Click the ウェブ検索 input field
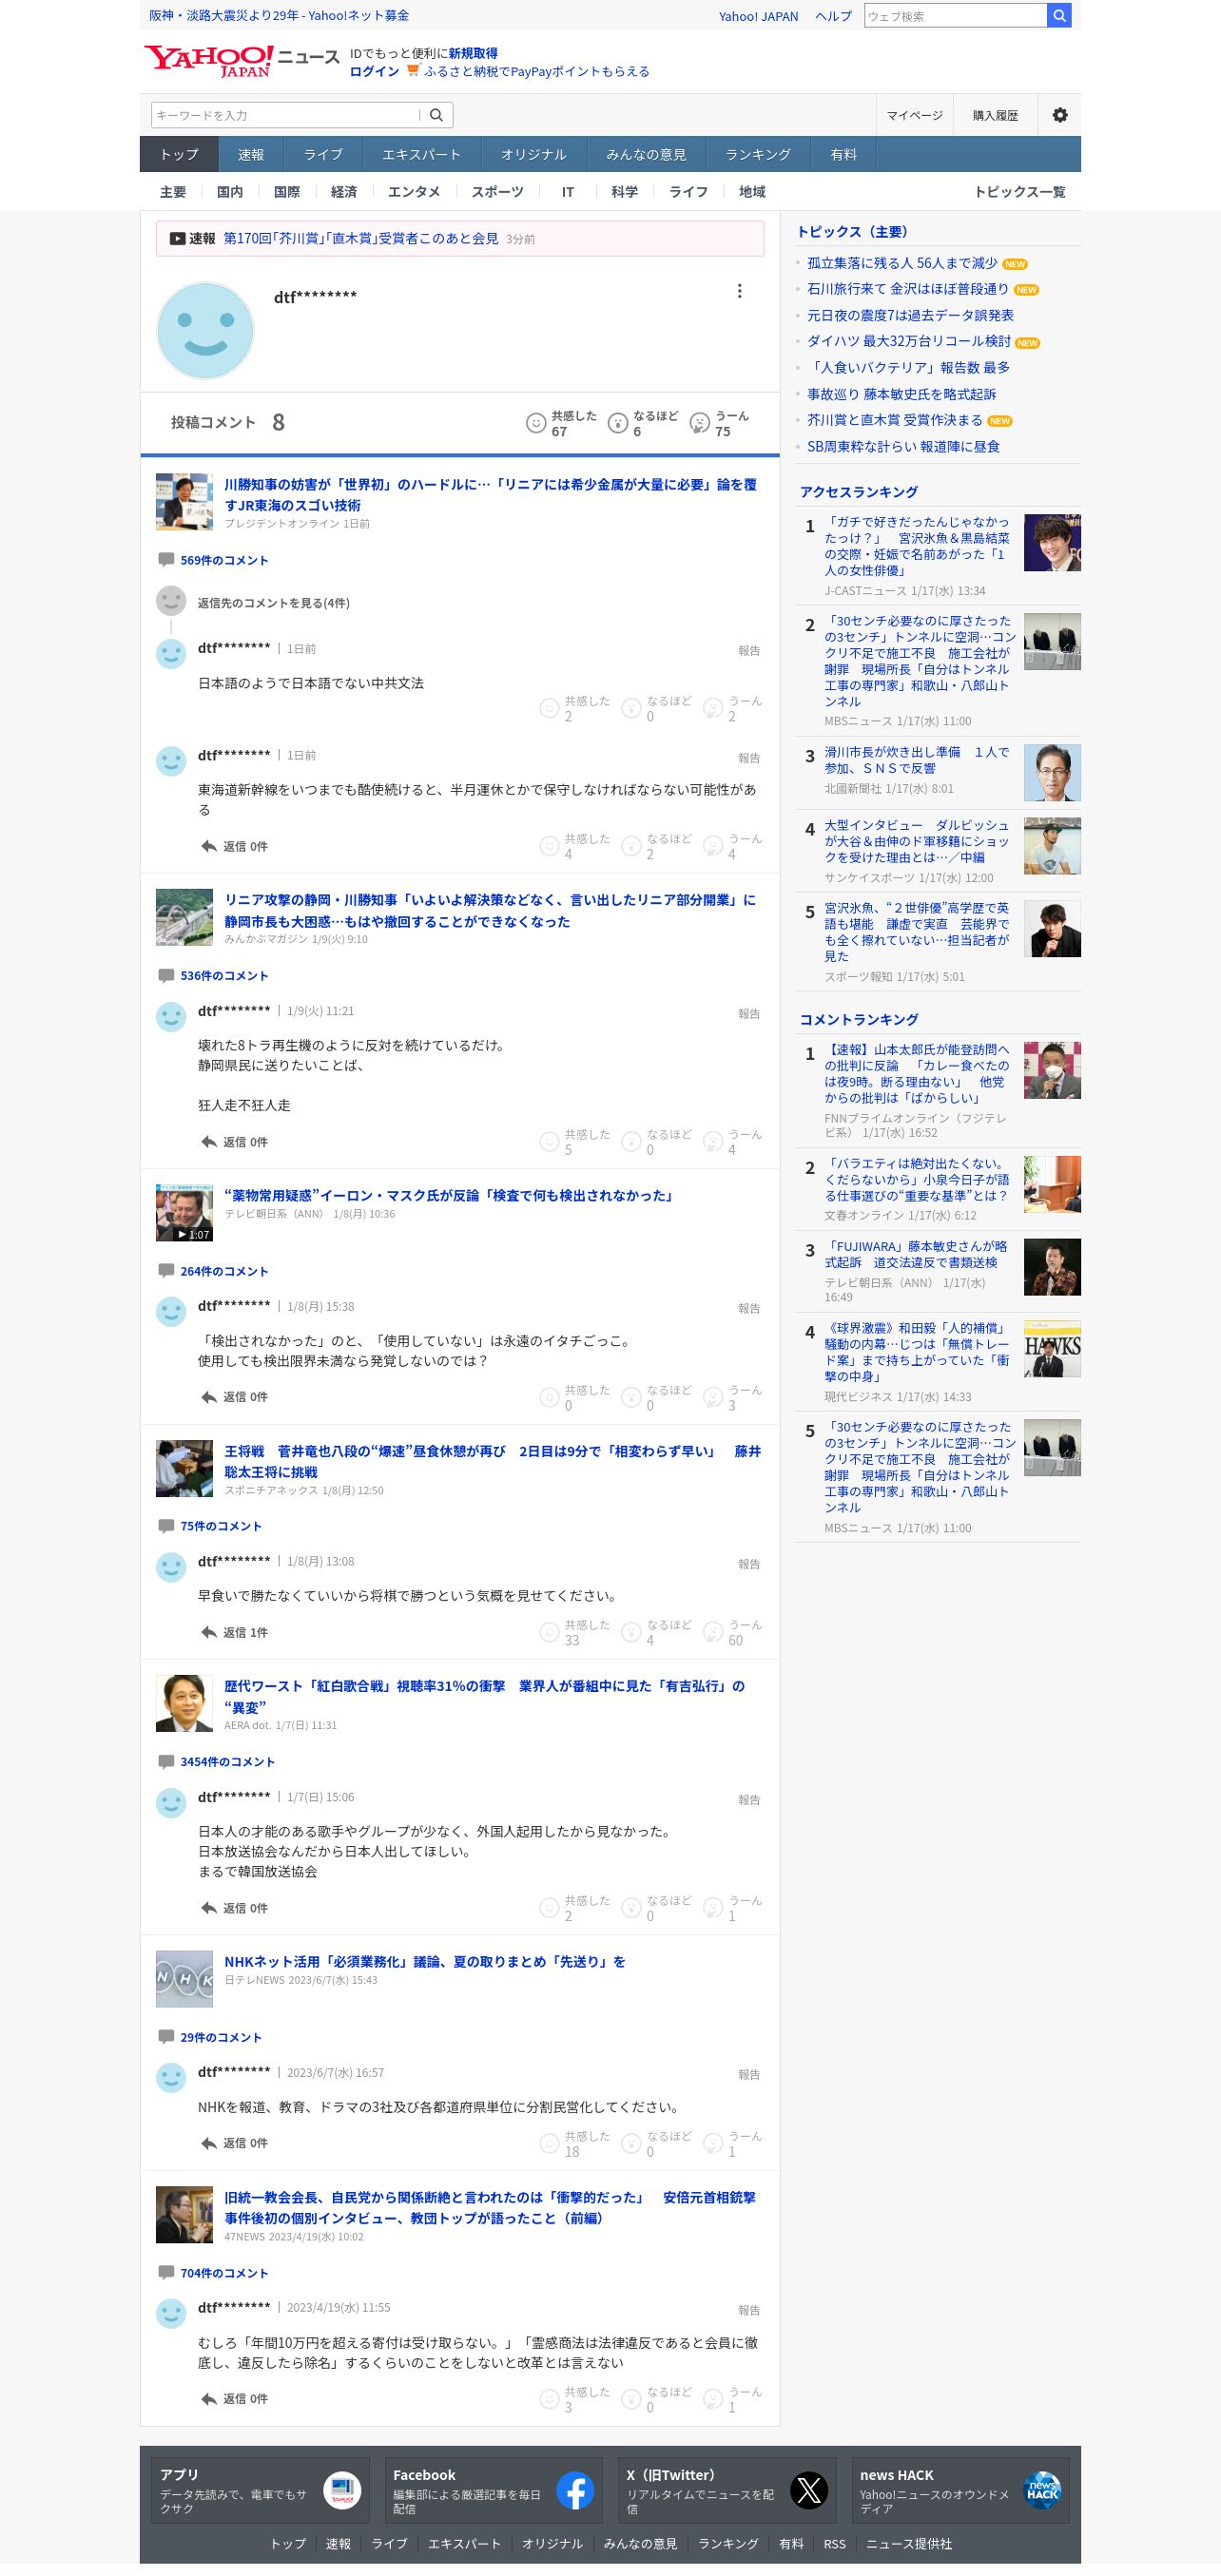The width and height of the screenshot is (1221, 2576). coord(955,16)
